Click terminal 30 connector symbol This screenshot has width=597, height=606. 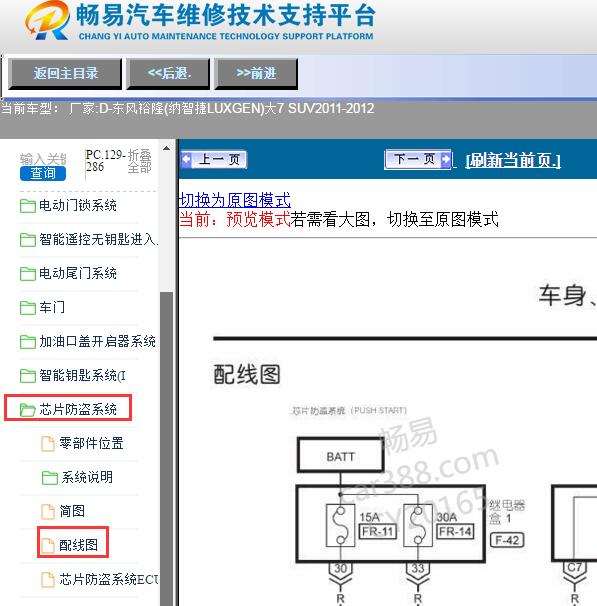pos(340,573)
